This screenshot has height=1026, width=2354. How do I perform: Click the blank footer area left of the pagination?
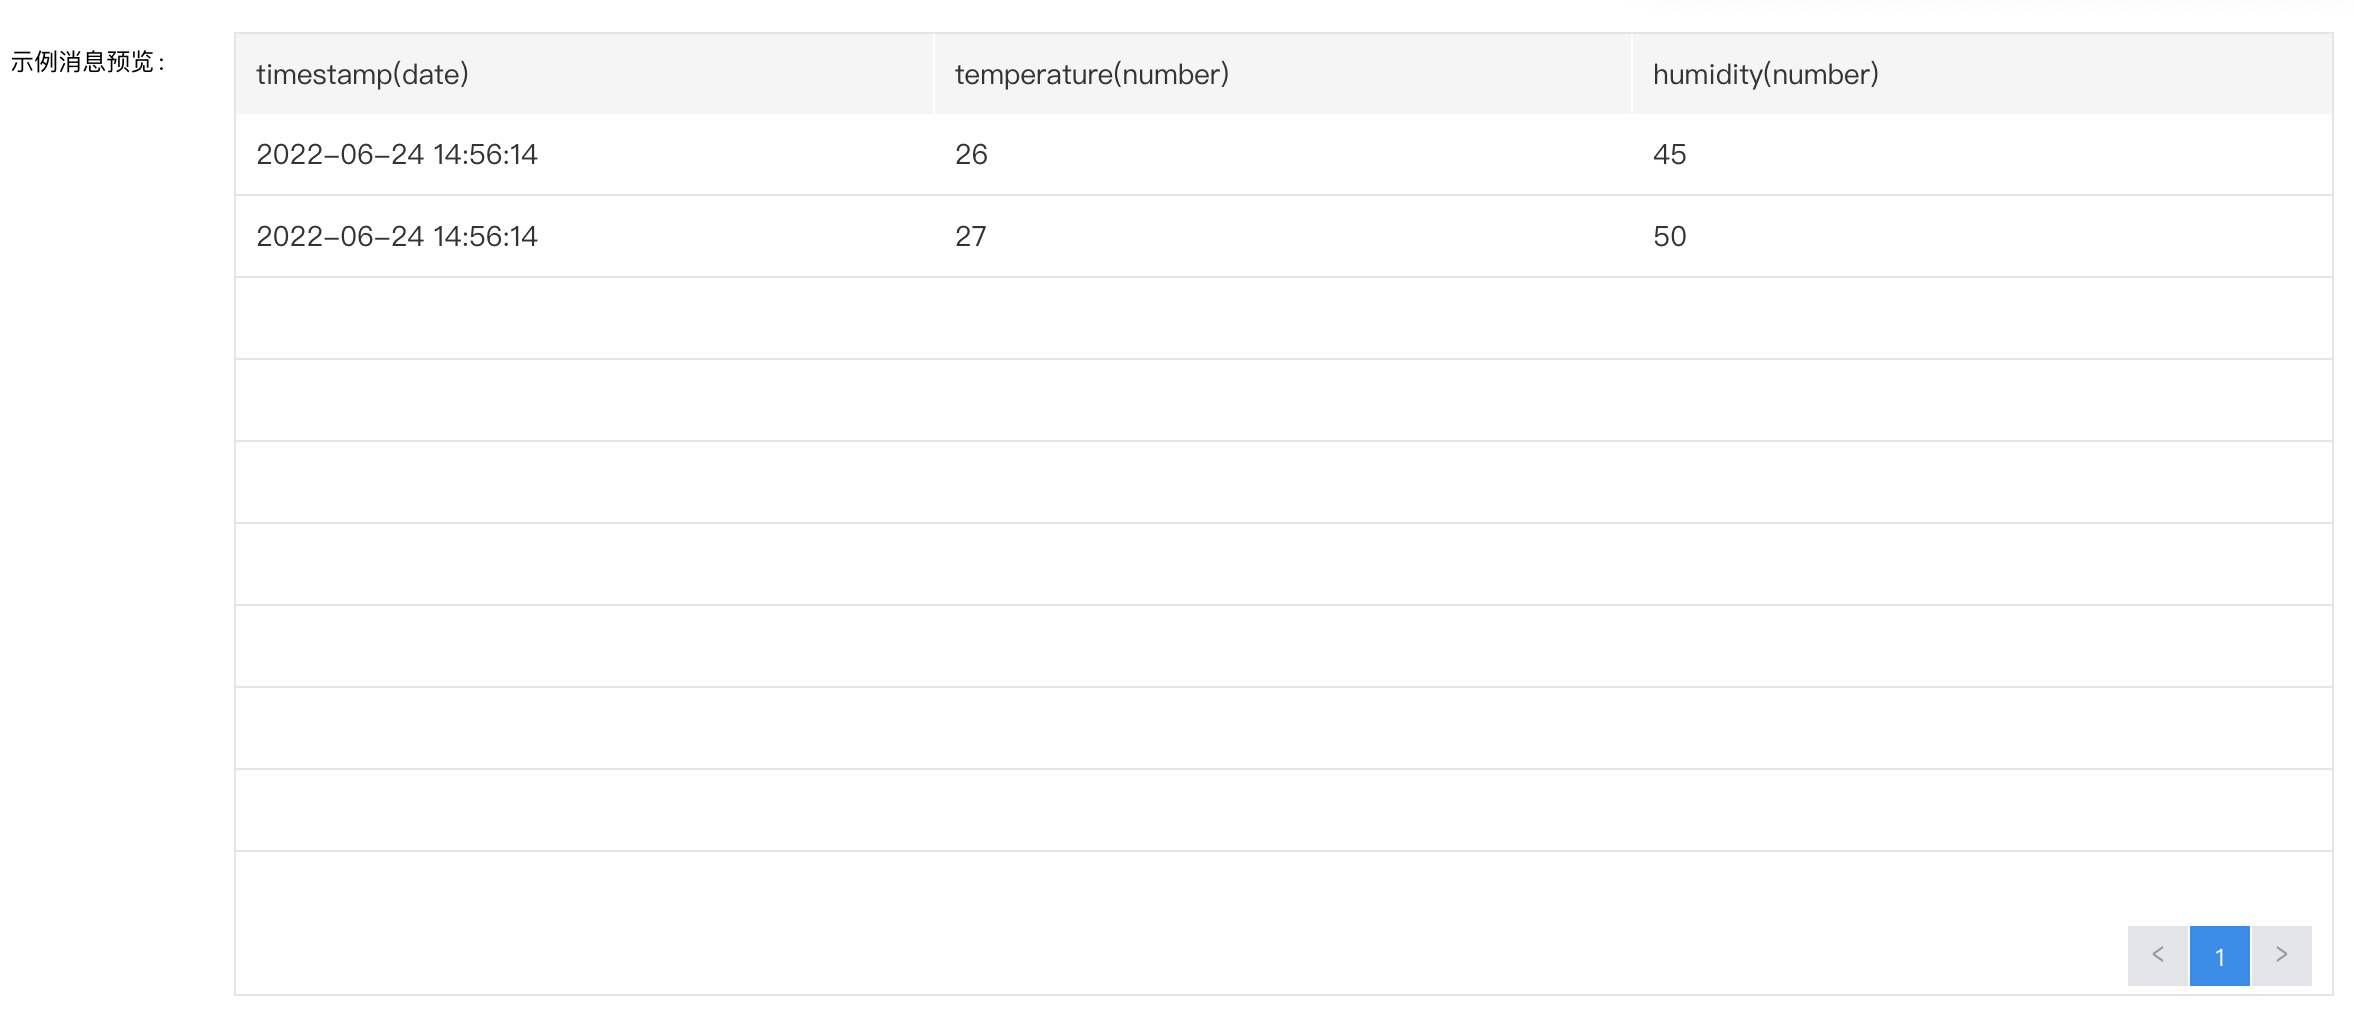click(1180, 955)
